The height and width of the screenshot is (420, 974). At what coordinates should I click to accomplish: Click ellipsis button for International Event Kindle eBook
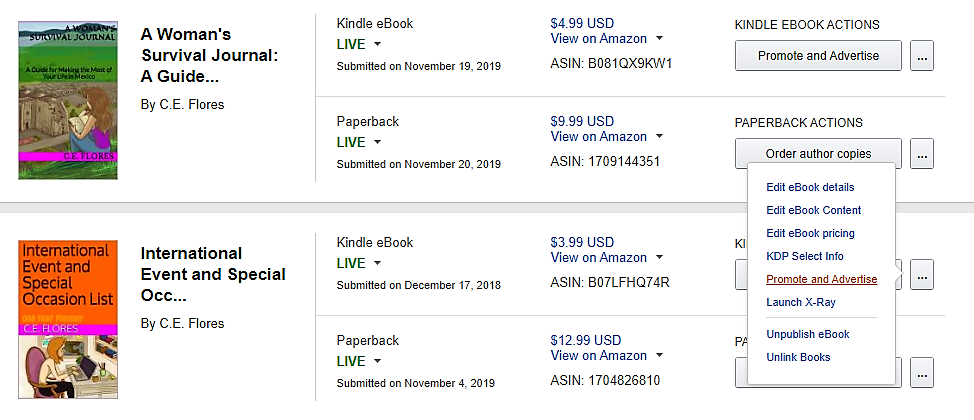pyautogui.click(x=921, y=273)
